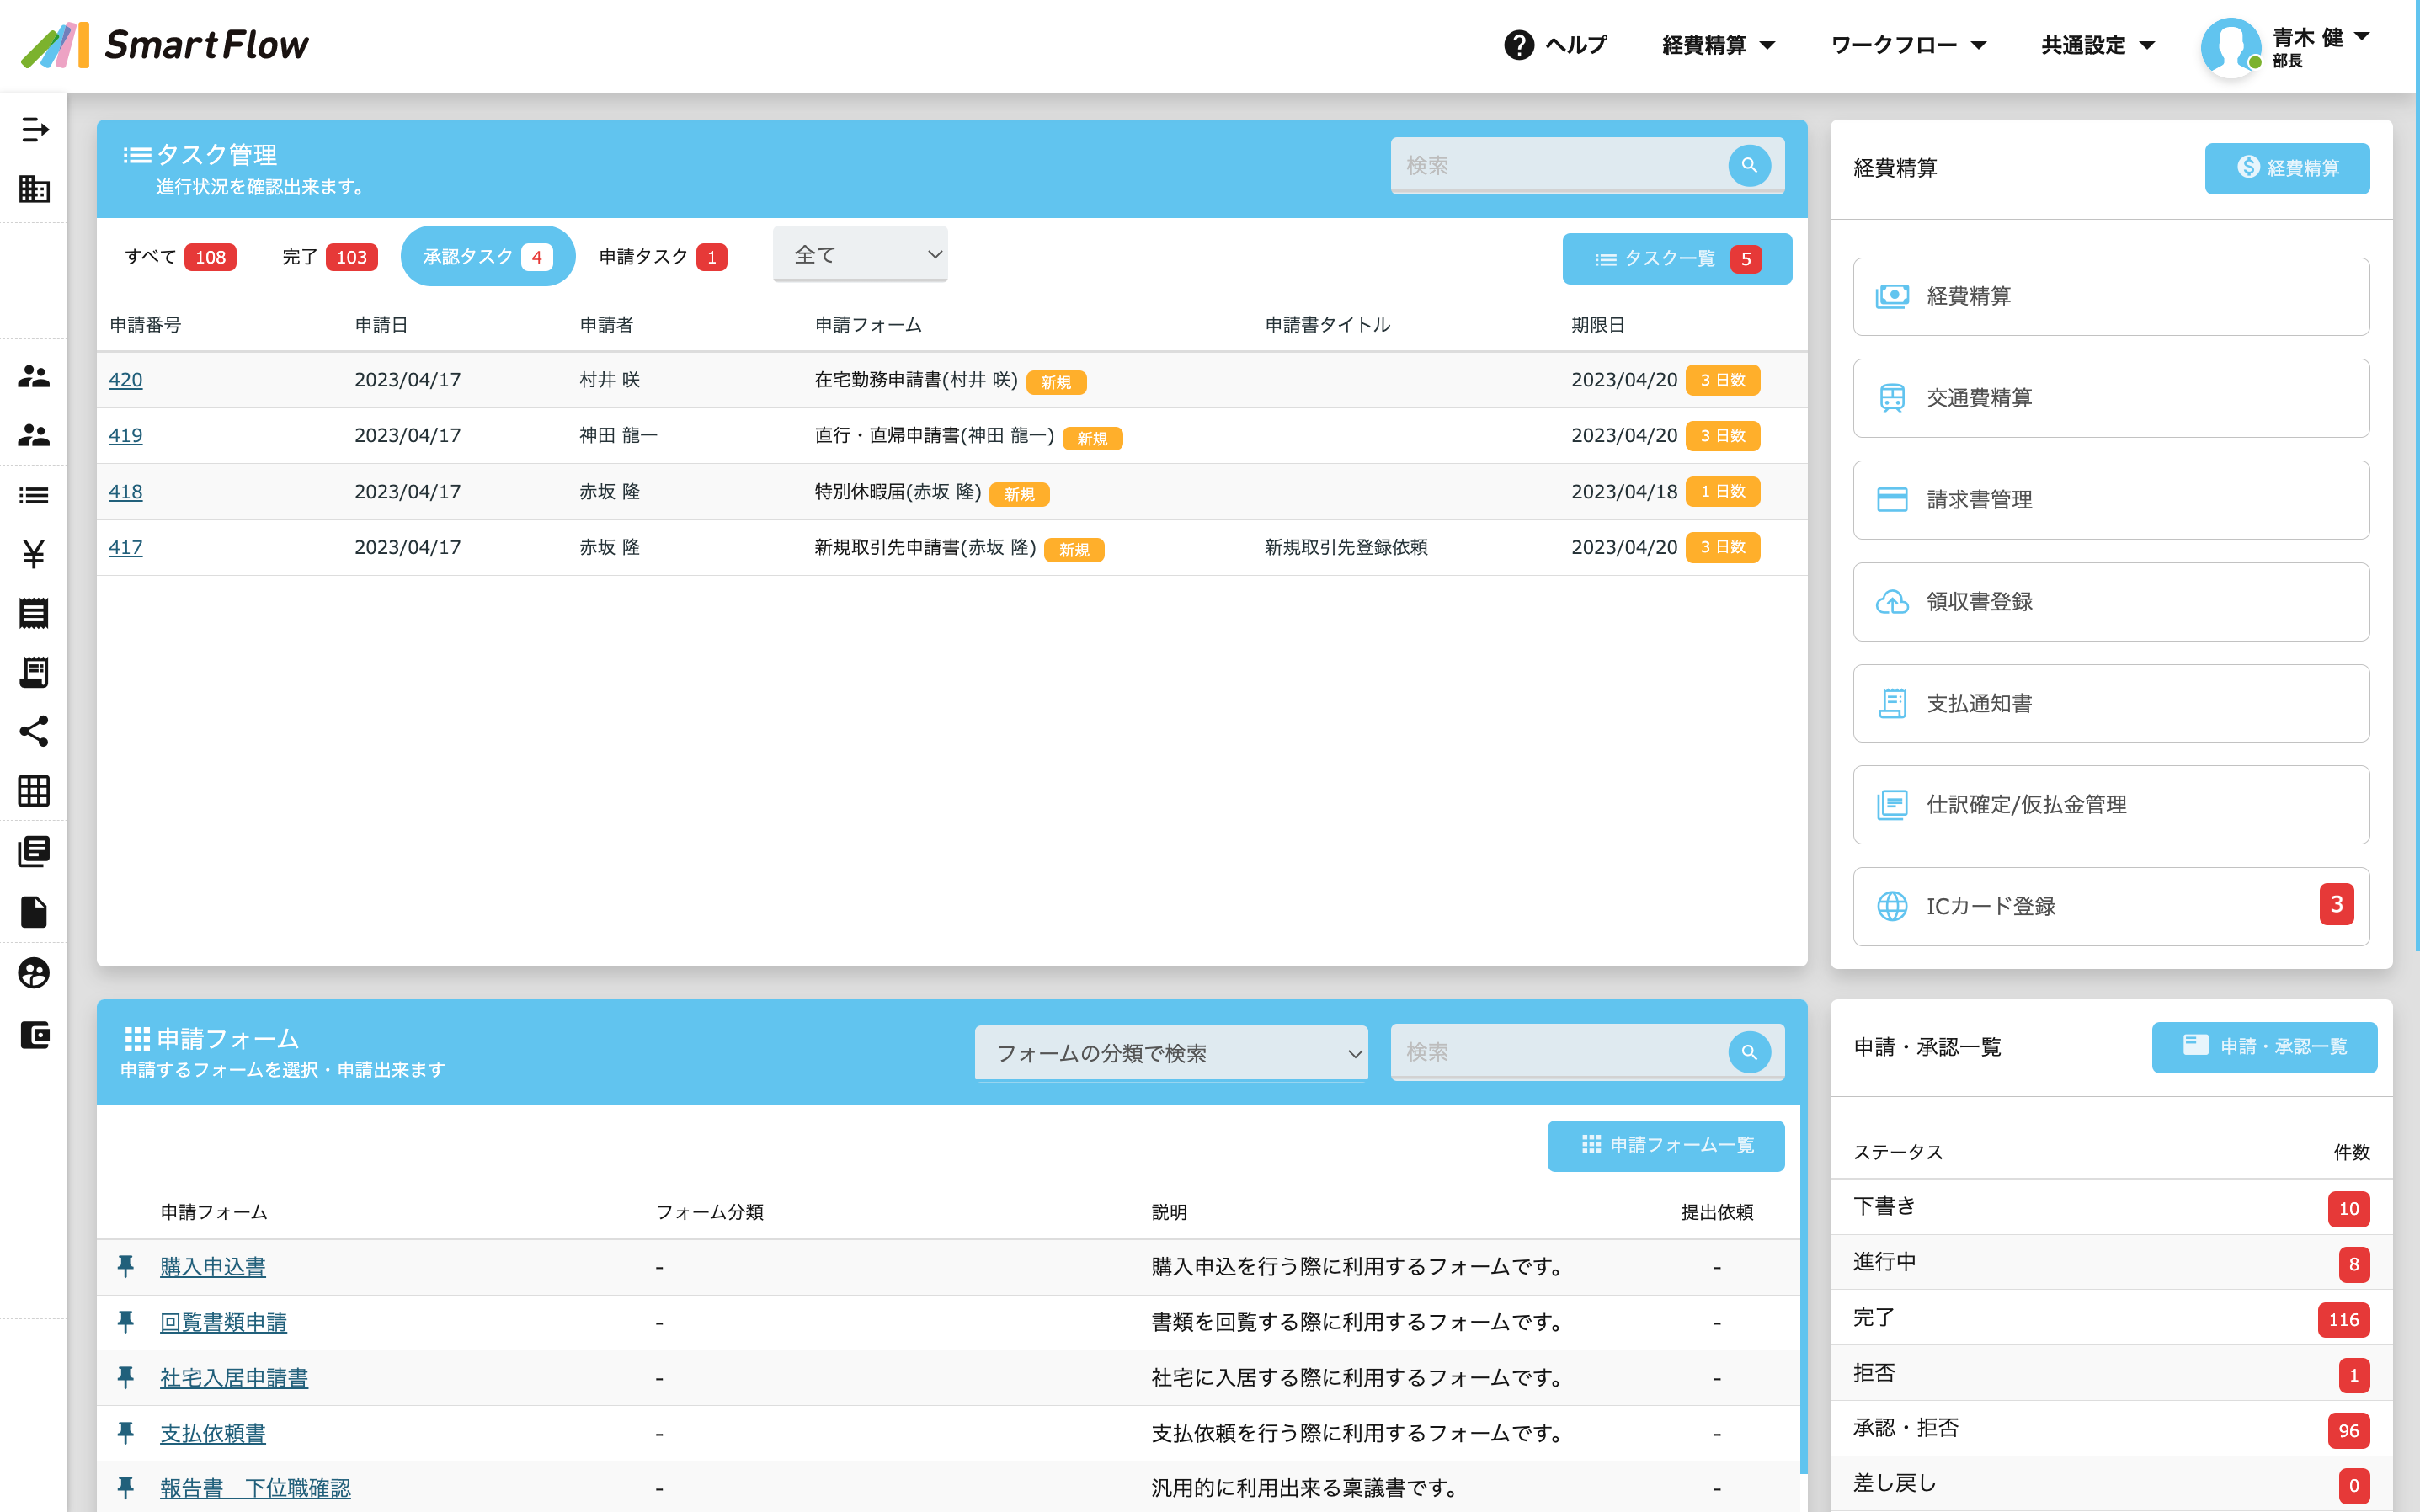The image size is (2420, 1512).
Task: Expand the sidebar menu arrow icon
Action: (34, 129)
